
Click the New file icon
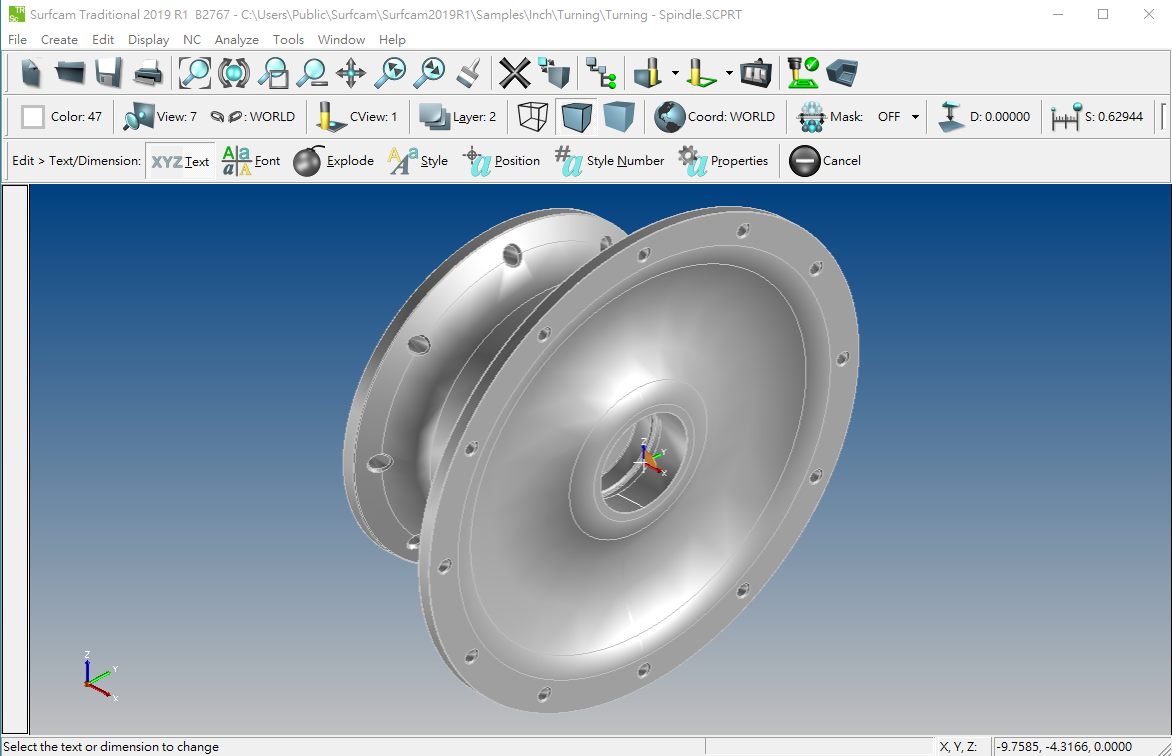[31, 73]
